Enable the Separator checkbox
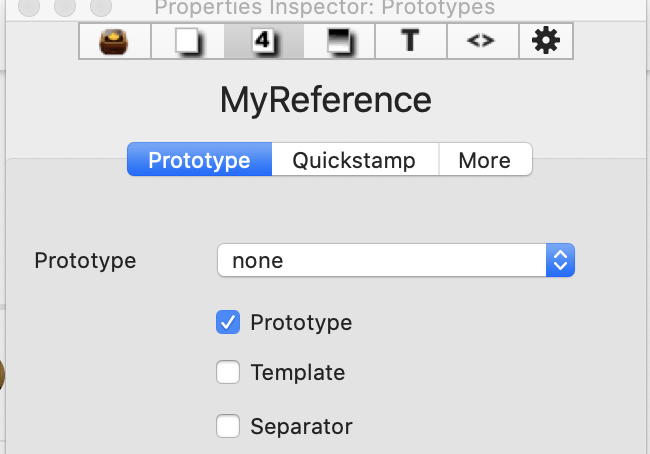Image resolution: width=650 pixels, height=454 pixels. pos(228,426)
